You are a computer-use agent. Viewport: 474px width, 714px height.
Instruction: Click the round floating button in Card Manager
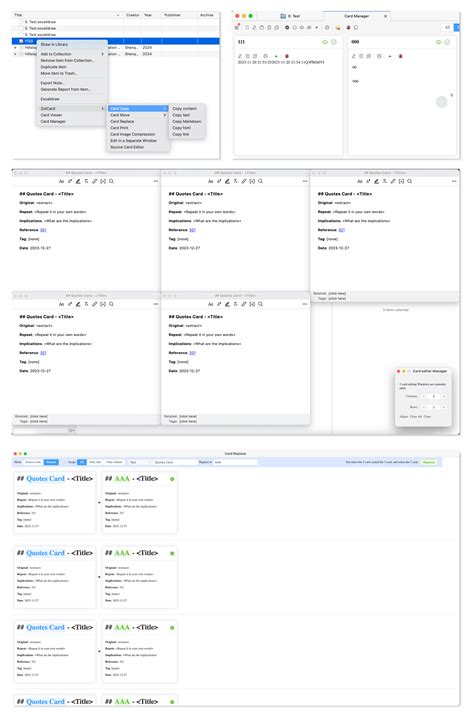pos(441,102)
